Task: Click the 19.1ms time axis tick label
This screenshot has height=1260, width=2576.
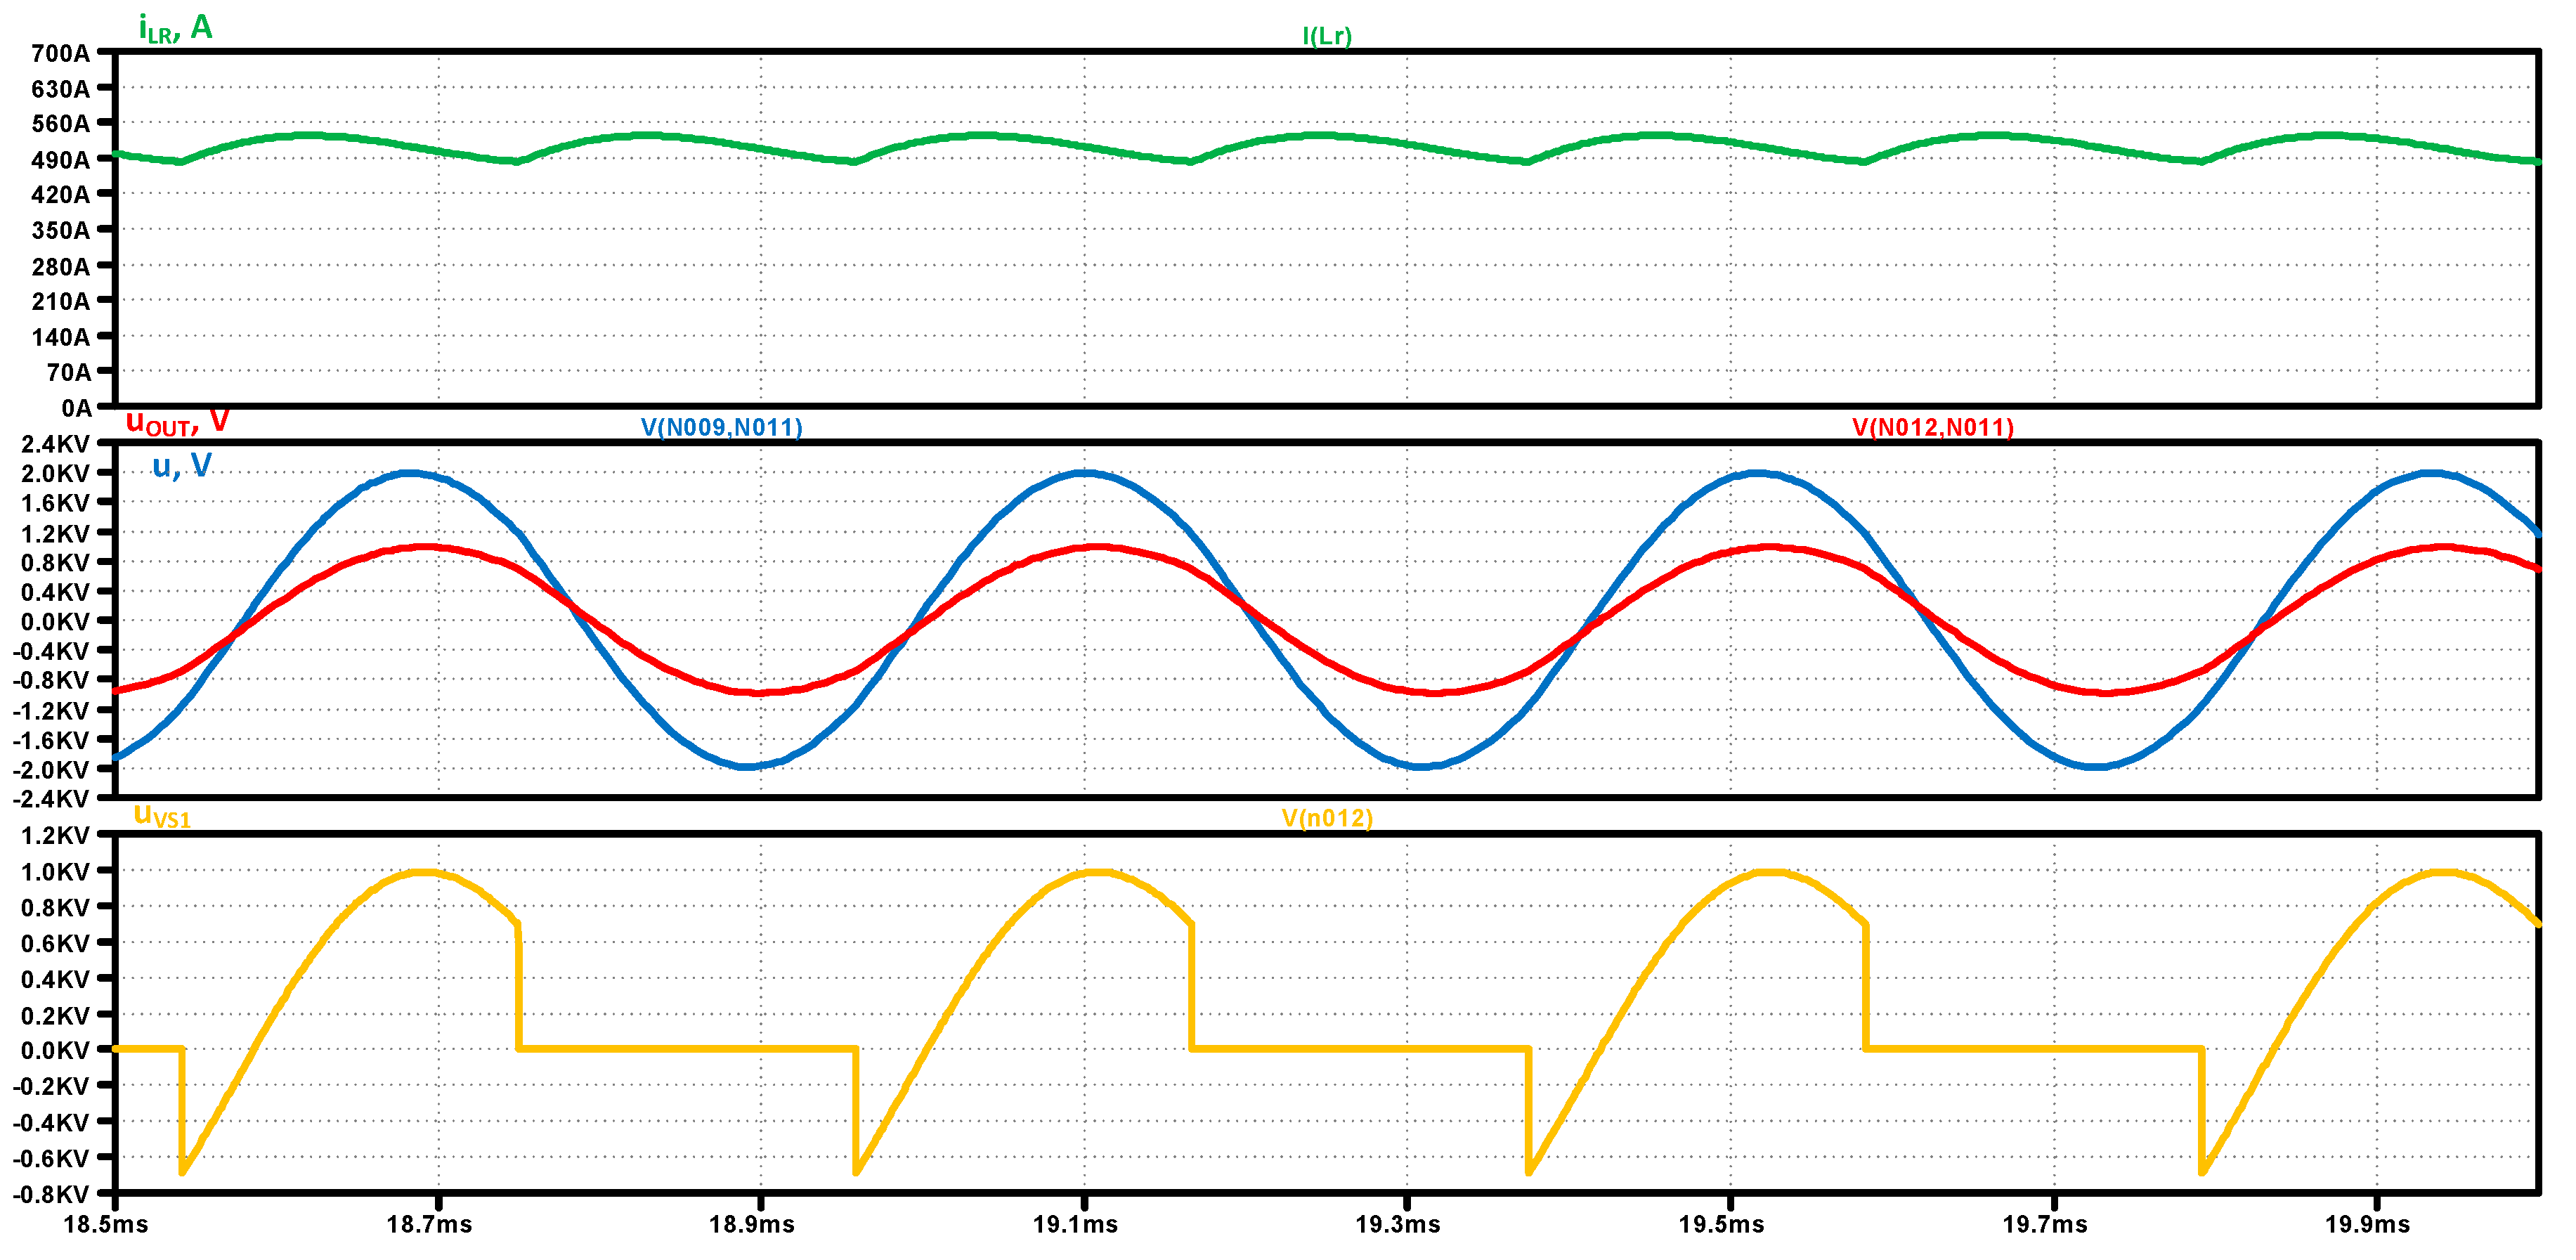Action: point(1075,1224)
